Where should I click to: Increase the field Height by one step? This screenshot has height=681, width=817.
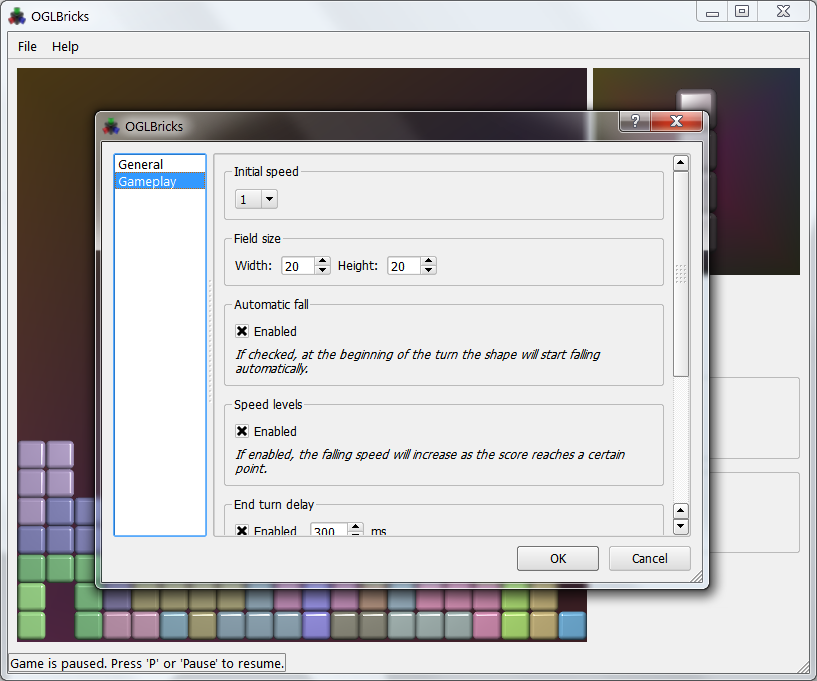point(428,261)
